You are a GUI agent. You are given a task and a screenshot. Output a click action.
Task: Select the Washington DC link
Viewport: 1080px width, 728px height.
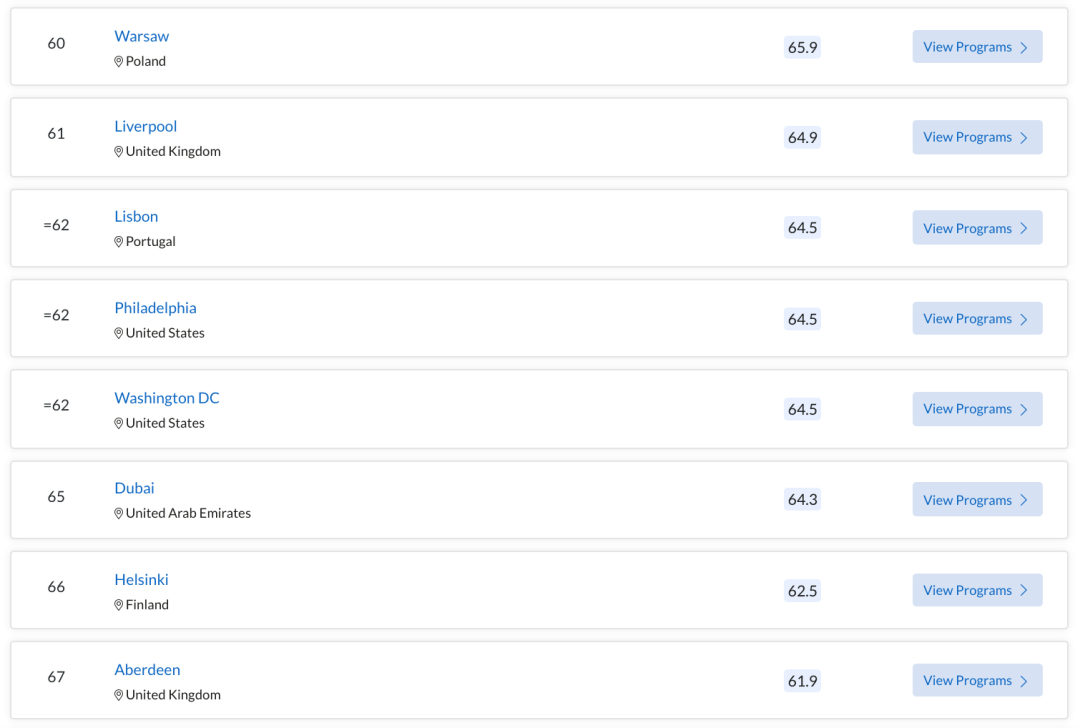click(167, 398)
